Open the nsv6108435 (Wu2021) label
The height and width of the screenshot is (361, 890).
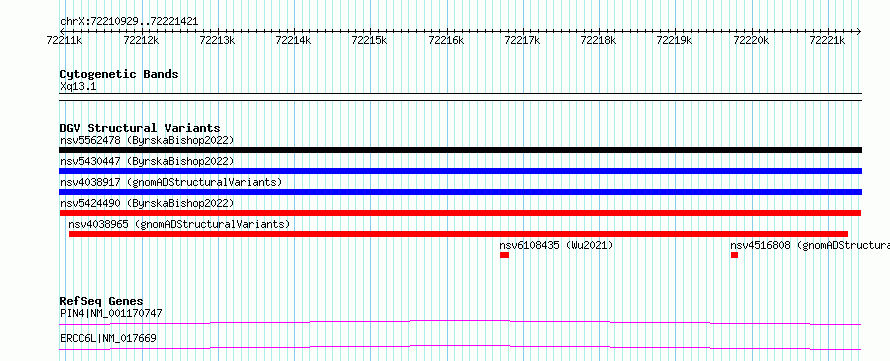tap(556, 245)
